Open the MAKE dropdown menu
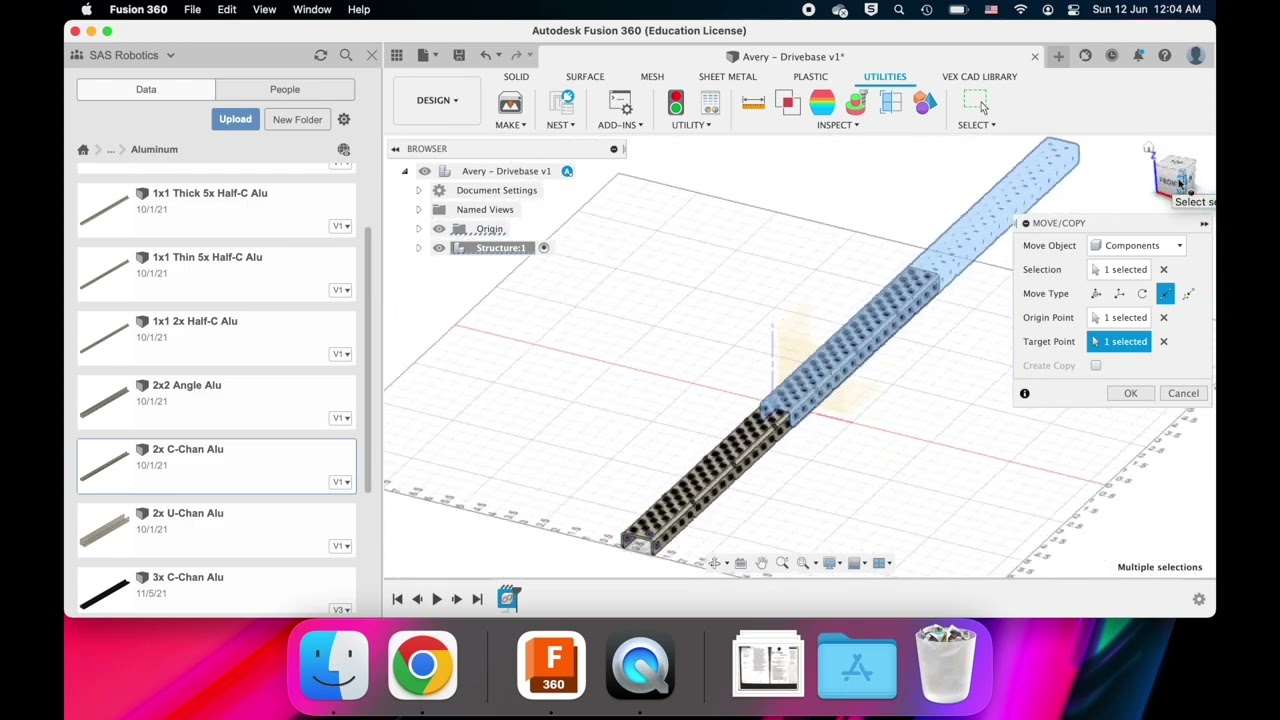Viewport: 1280px width, 720px height. (510, 125)
